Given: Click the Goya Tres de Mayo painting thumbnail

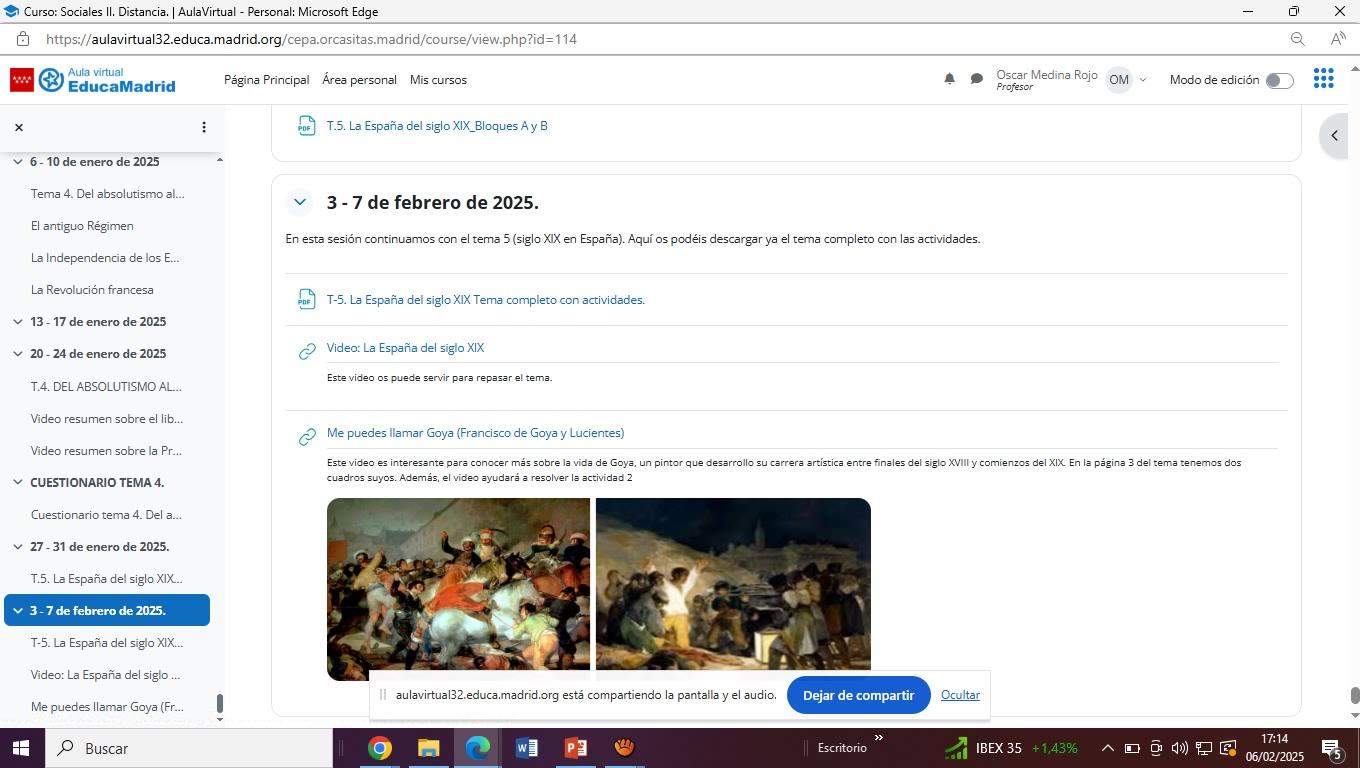Looking at the screenshot, I should [733, 589].
